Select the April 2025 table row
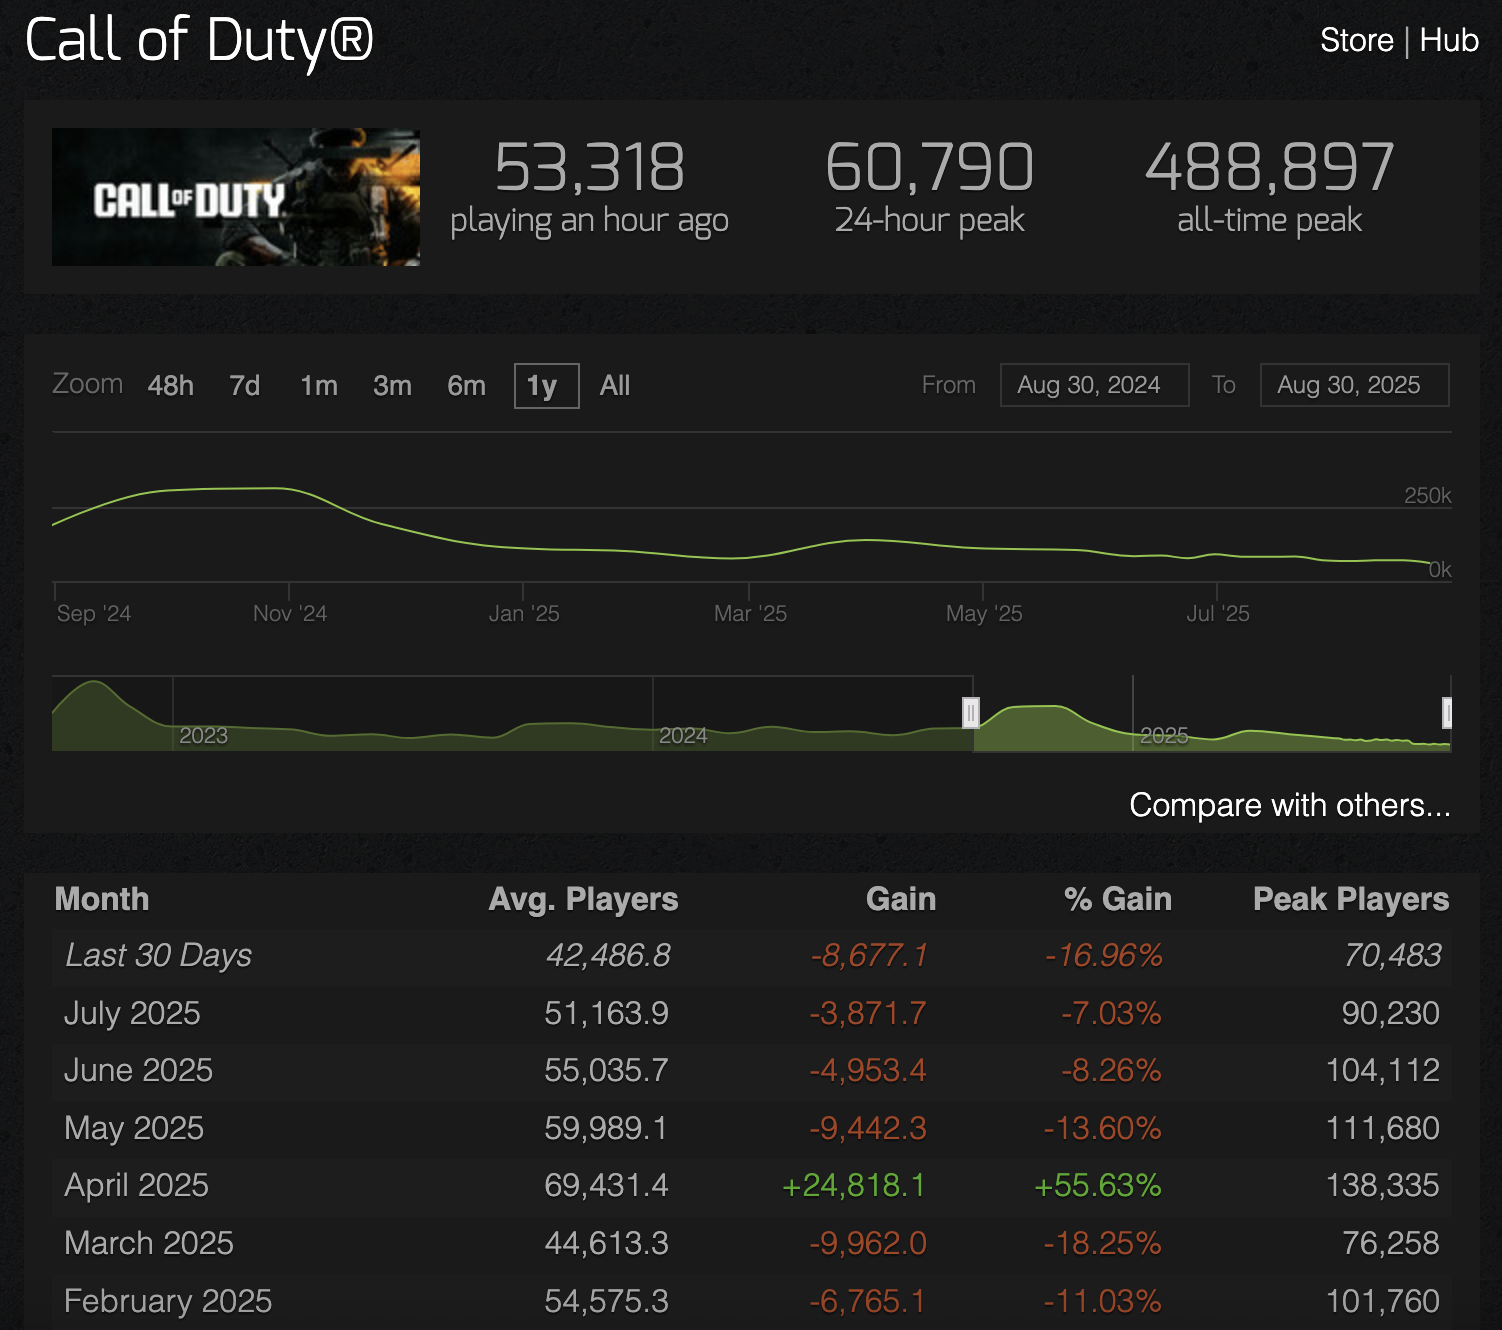The image size is (1502, 1330). (751, 1186)
